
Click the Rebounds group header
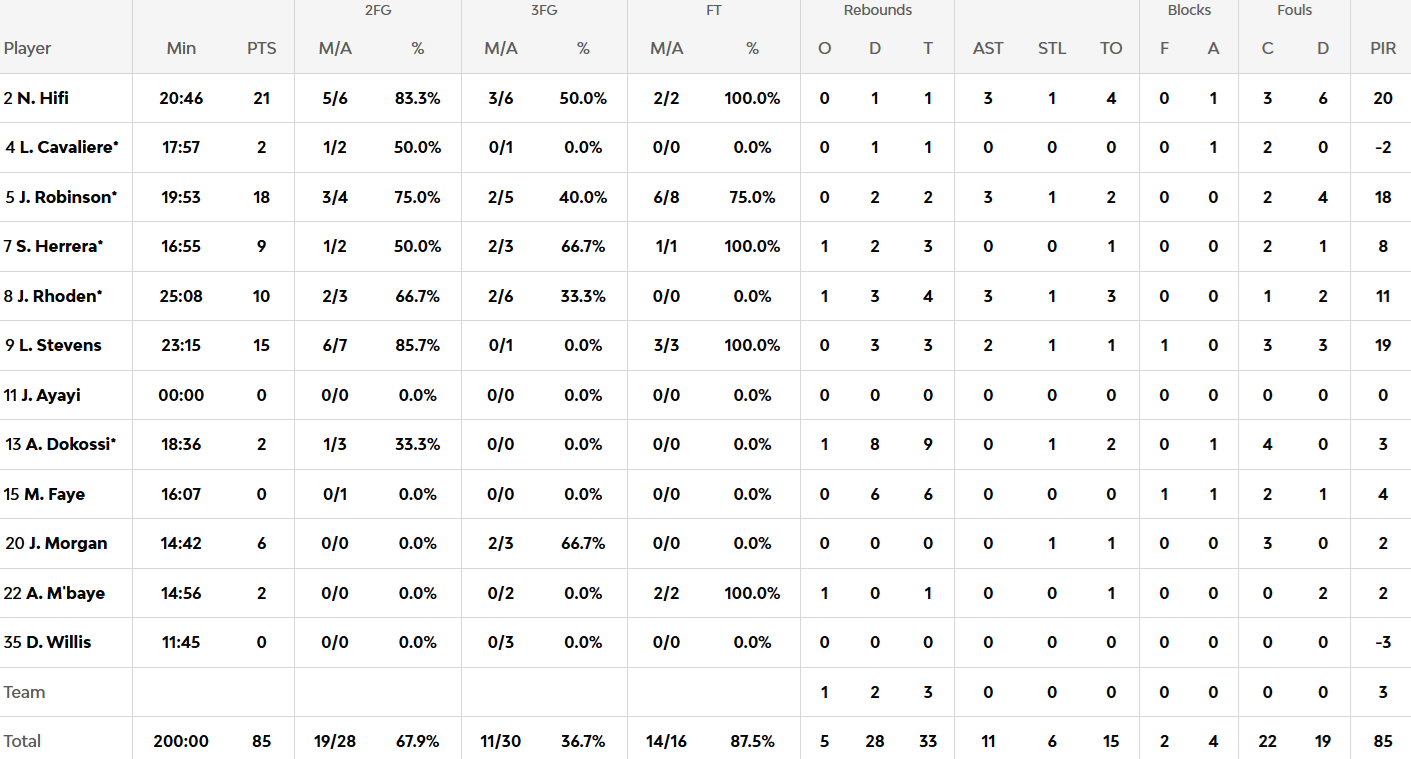877,11
